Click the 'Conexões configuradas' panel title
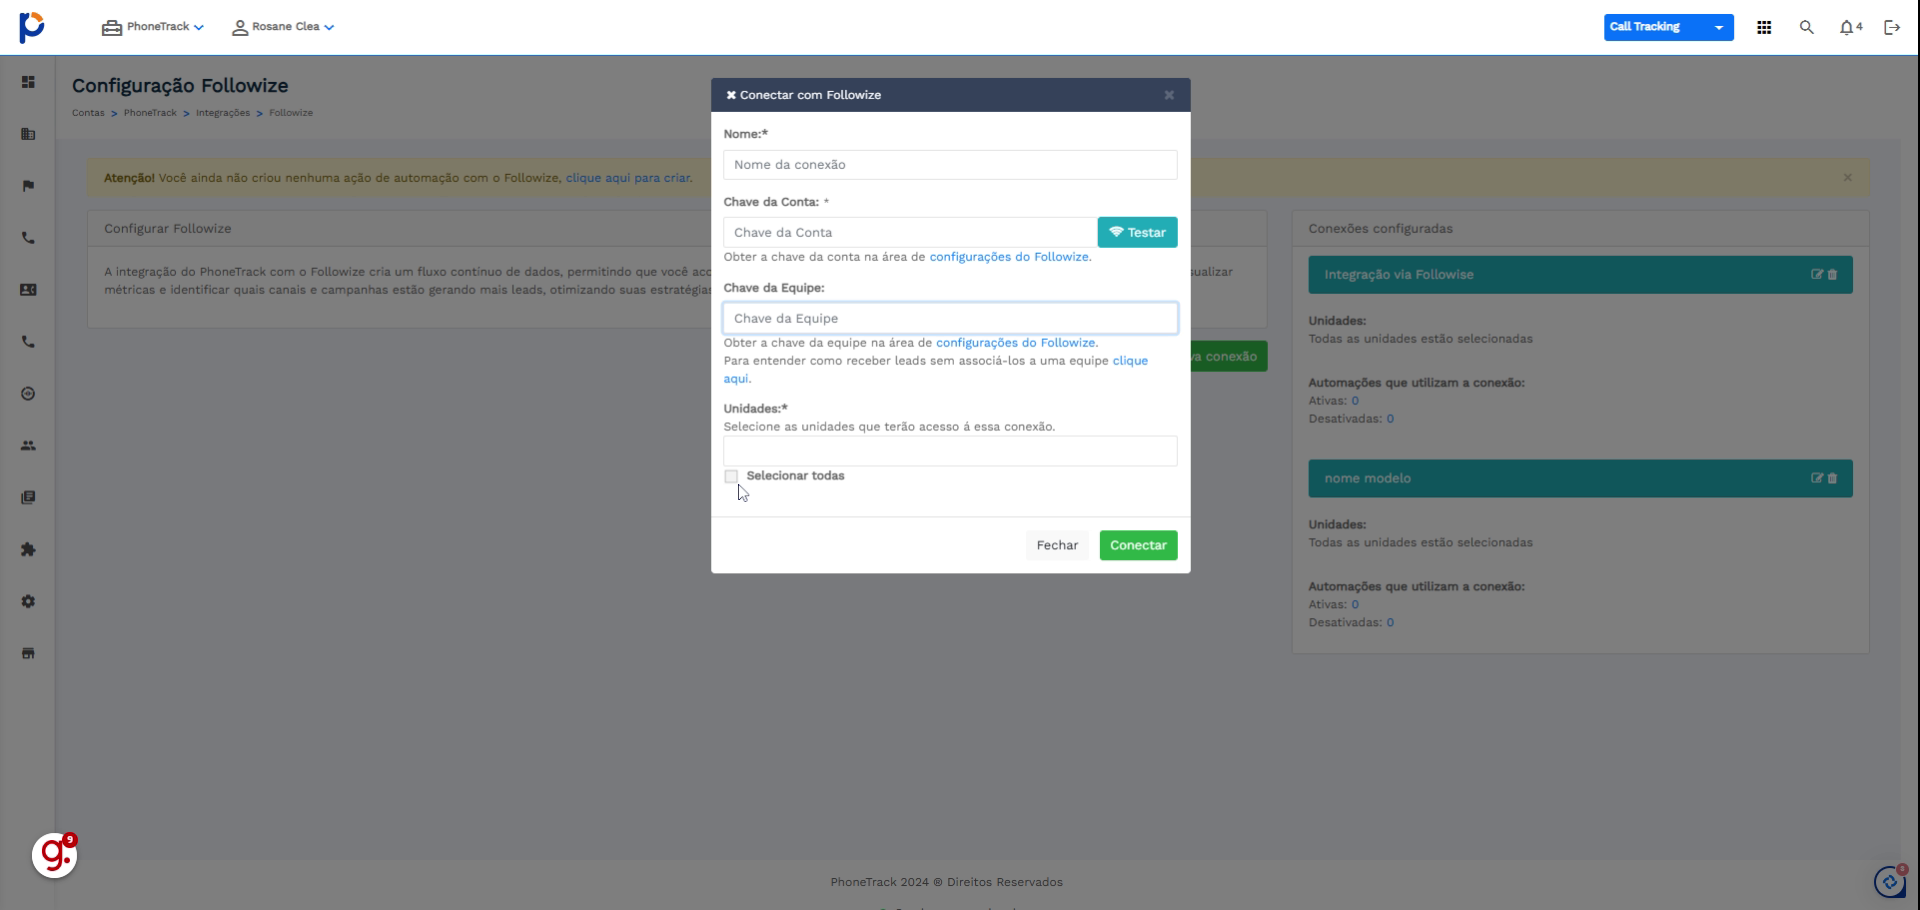Screen dimensions: 1920x910 1380,229
